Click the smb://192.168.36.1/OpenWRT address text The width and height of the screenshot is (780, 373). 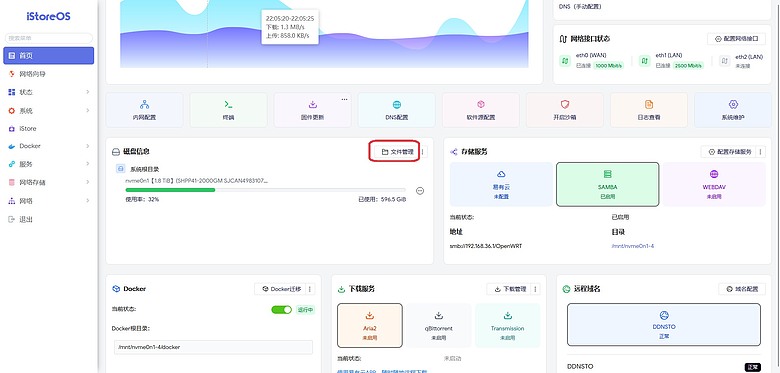(x=486, y=246)
